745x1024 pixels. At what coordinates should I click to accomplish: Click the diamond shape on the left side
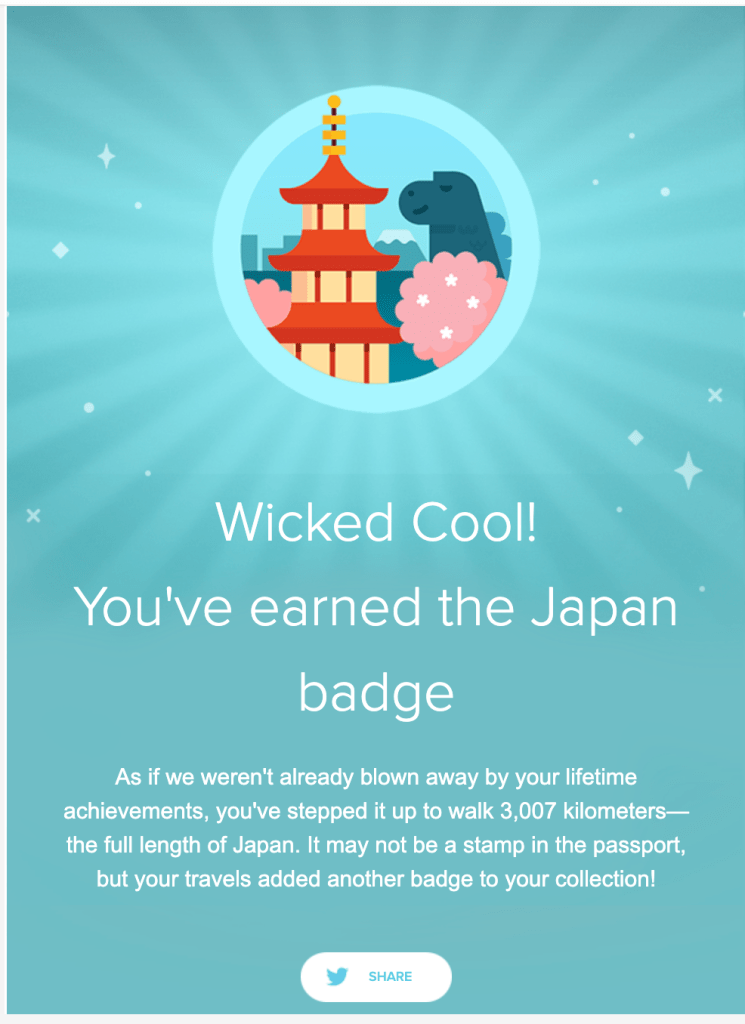(61, 250)
